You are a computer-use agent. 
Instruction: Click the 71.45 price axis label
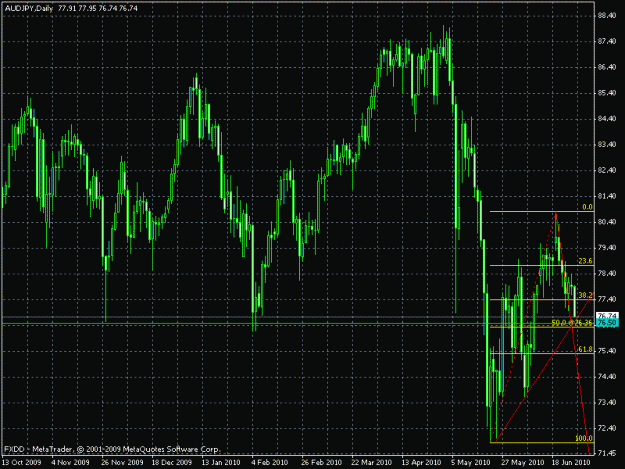click(607, 453)
